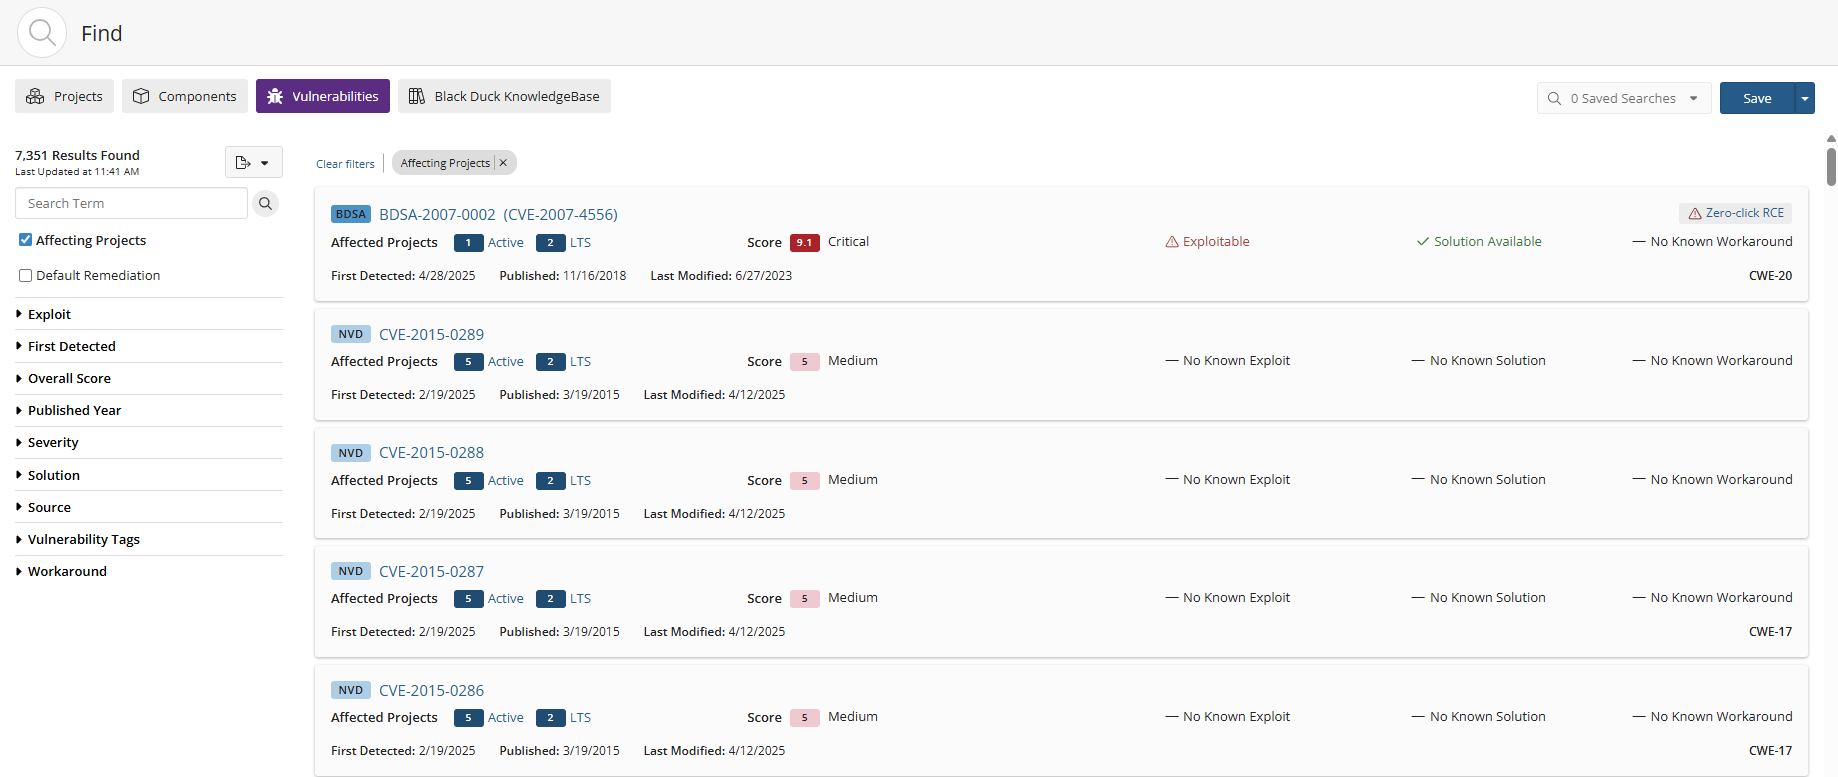The width and height of the screenshot is (1838, 777).
Task: Expand the Workaround filter
Action: (149, 571)
